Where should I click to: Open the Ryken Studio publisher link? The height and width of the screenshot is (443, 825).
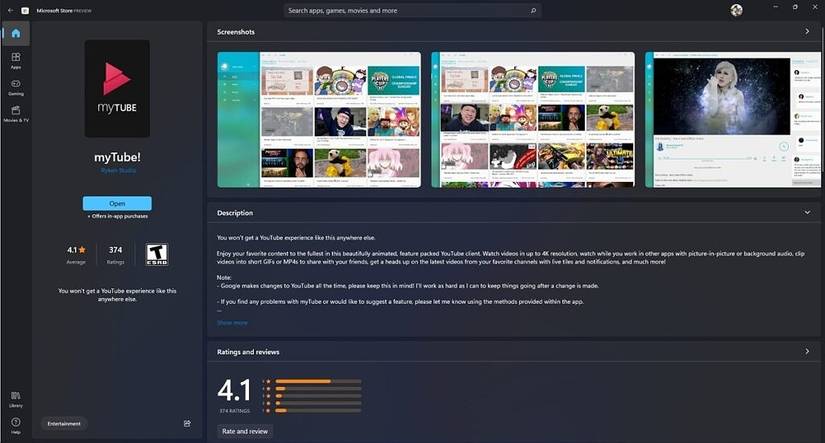tap(118, 170)
